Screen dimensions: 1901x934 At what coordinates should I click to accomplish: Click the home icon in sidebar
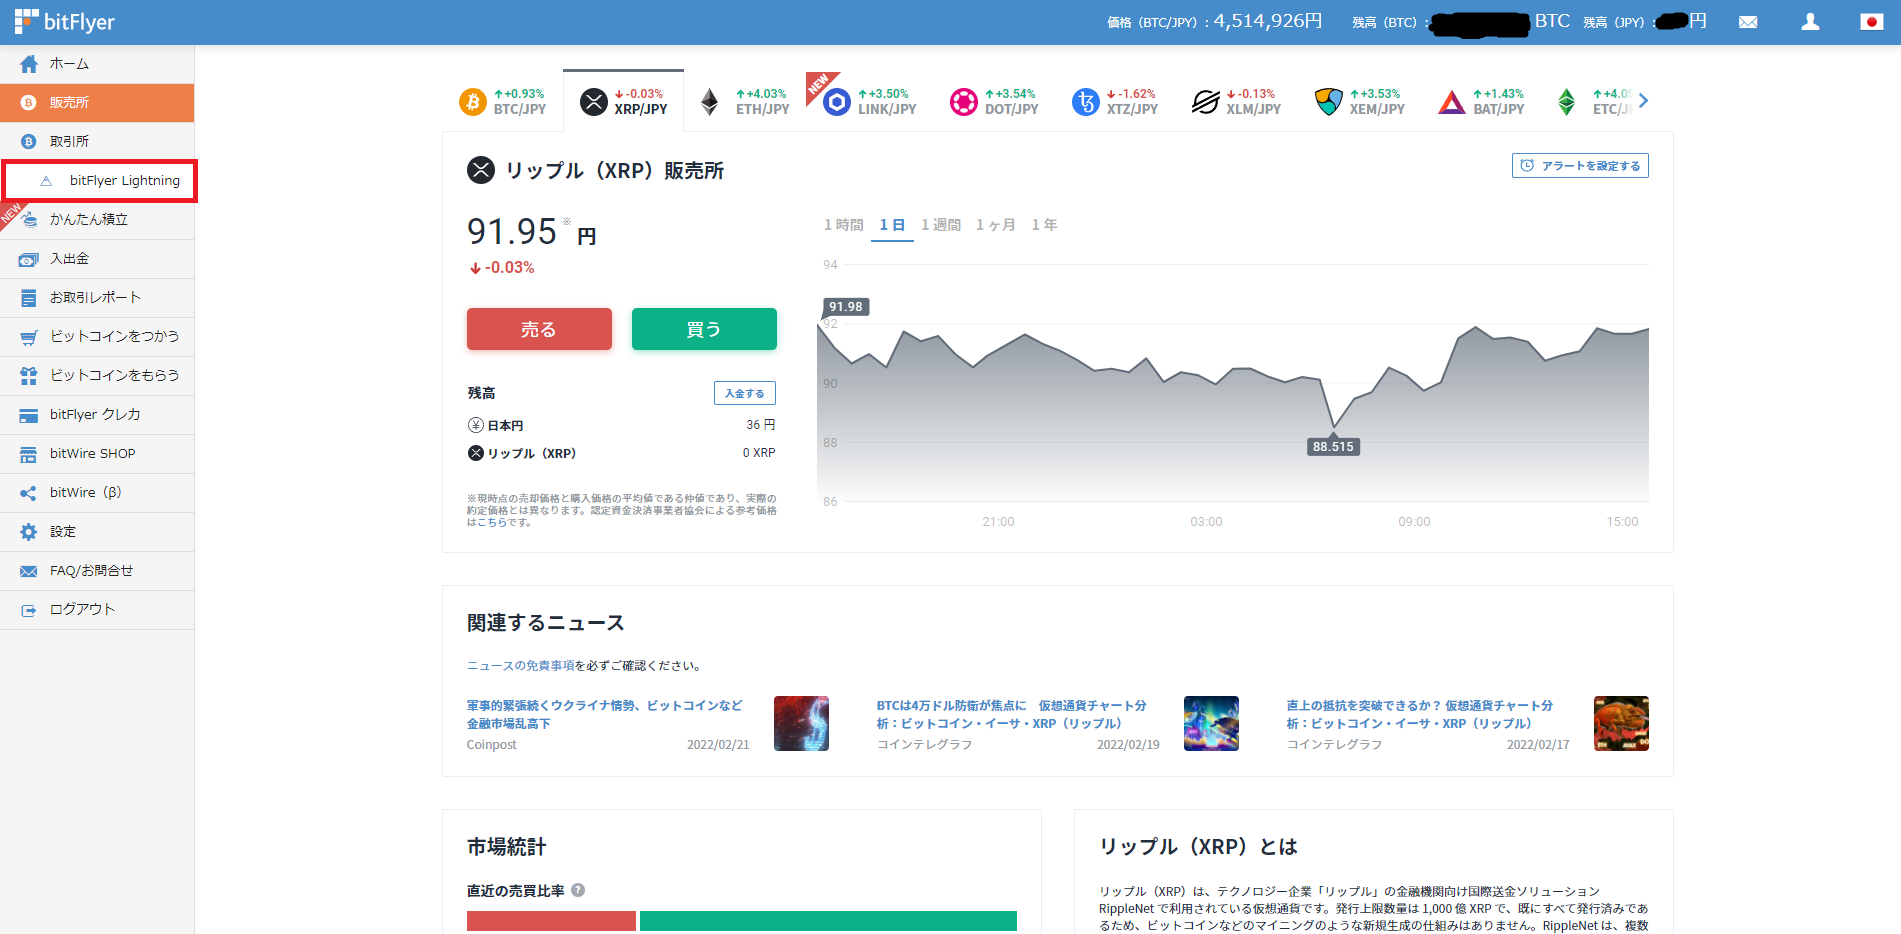(29, 64)
